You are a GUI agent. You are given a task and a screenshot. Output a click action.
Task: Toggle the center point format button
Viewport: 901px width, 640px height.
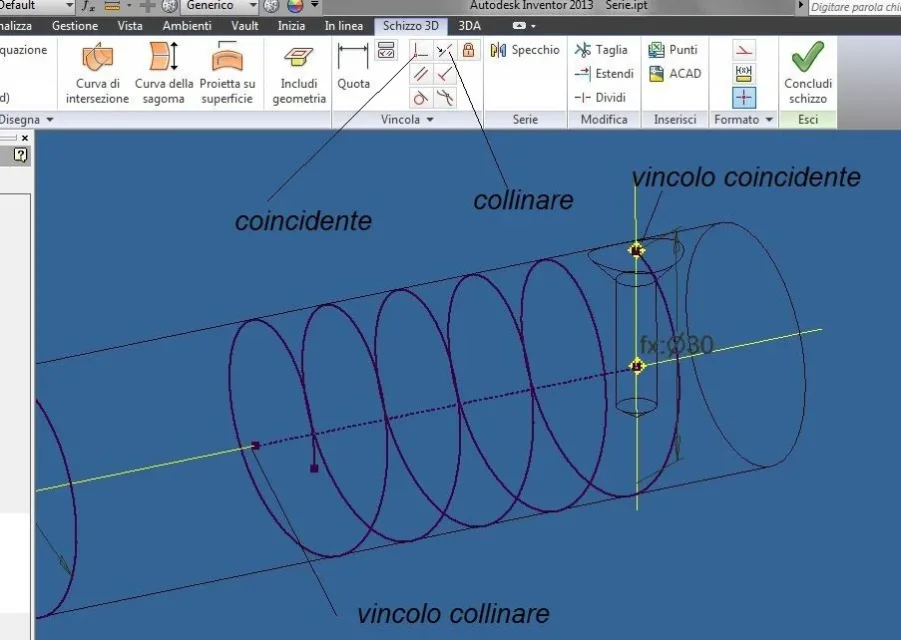[x=744, y=98]
